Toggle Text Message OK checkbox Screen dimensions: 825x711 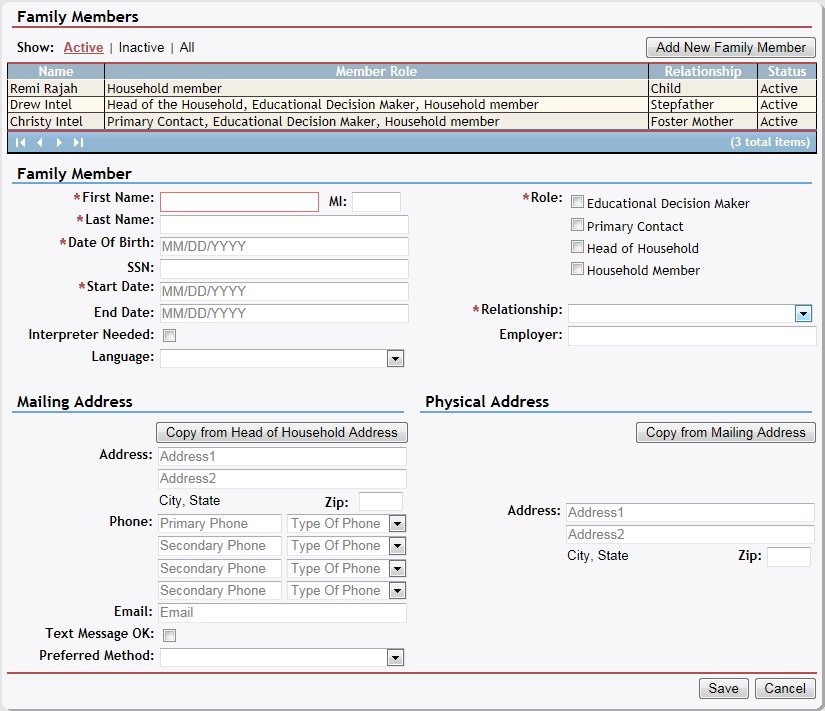(169, 635)
